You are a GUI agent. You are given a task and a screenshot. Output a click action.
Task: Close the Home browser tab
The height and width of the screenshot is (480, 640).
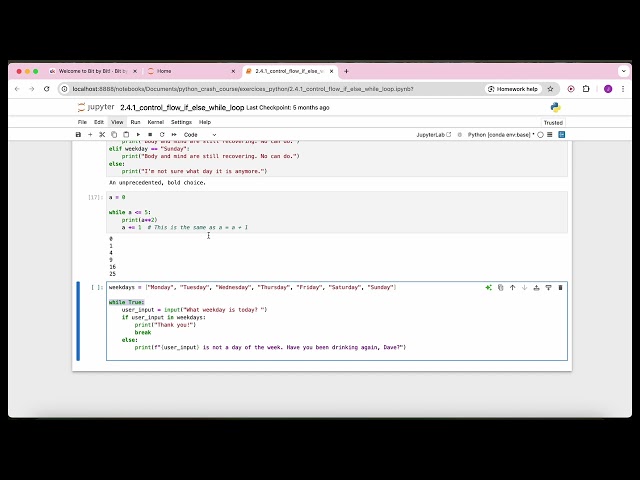tap(233, 71)
